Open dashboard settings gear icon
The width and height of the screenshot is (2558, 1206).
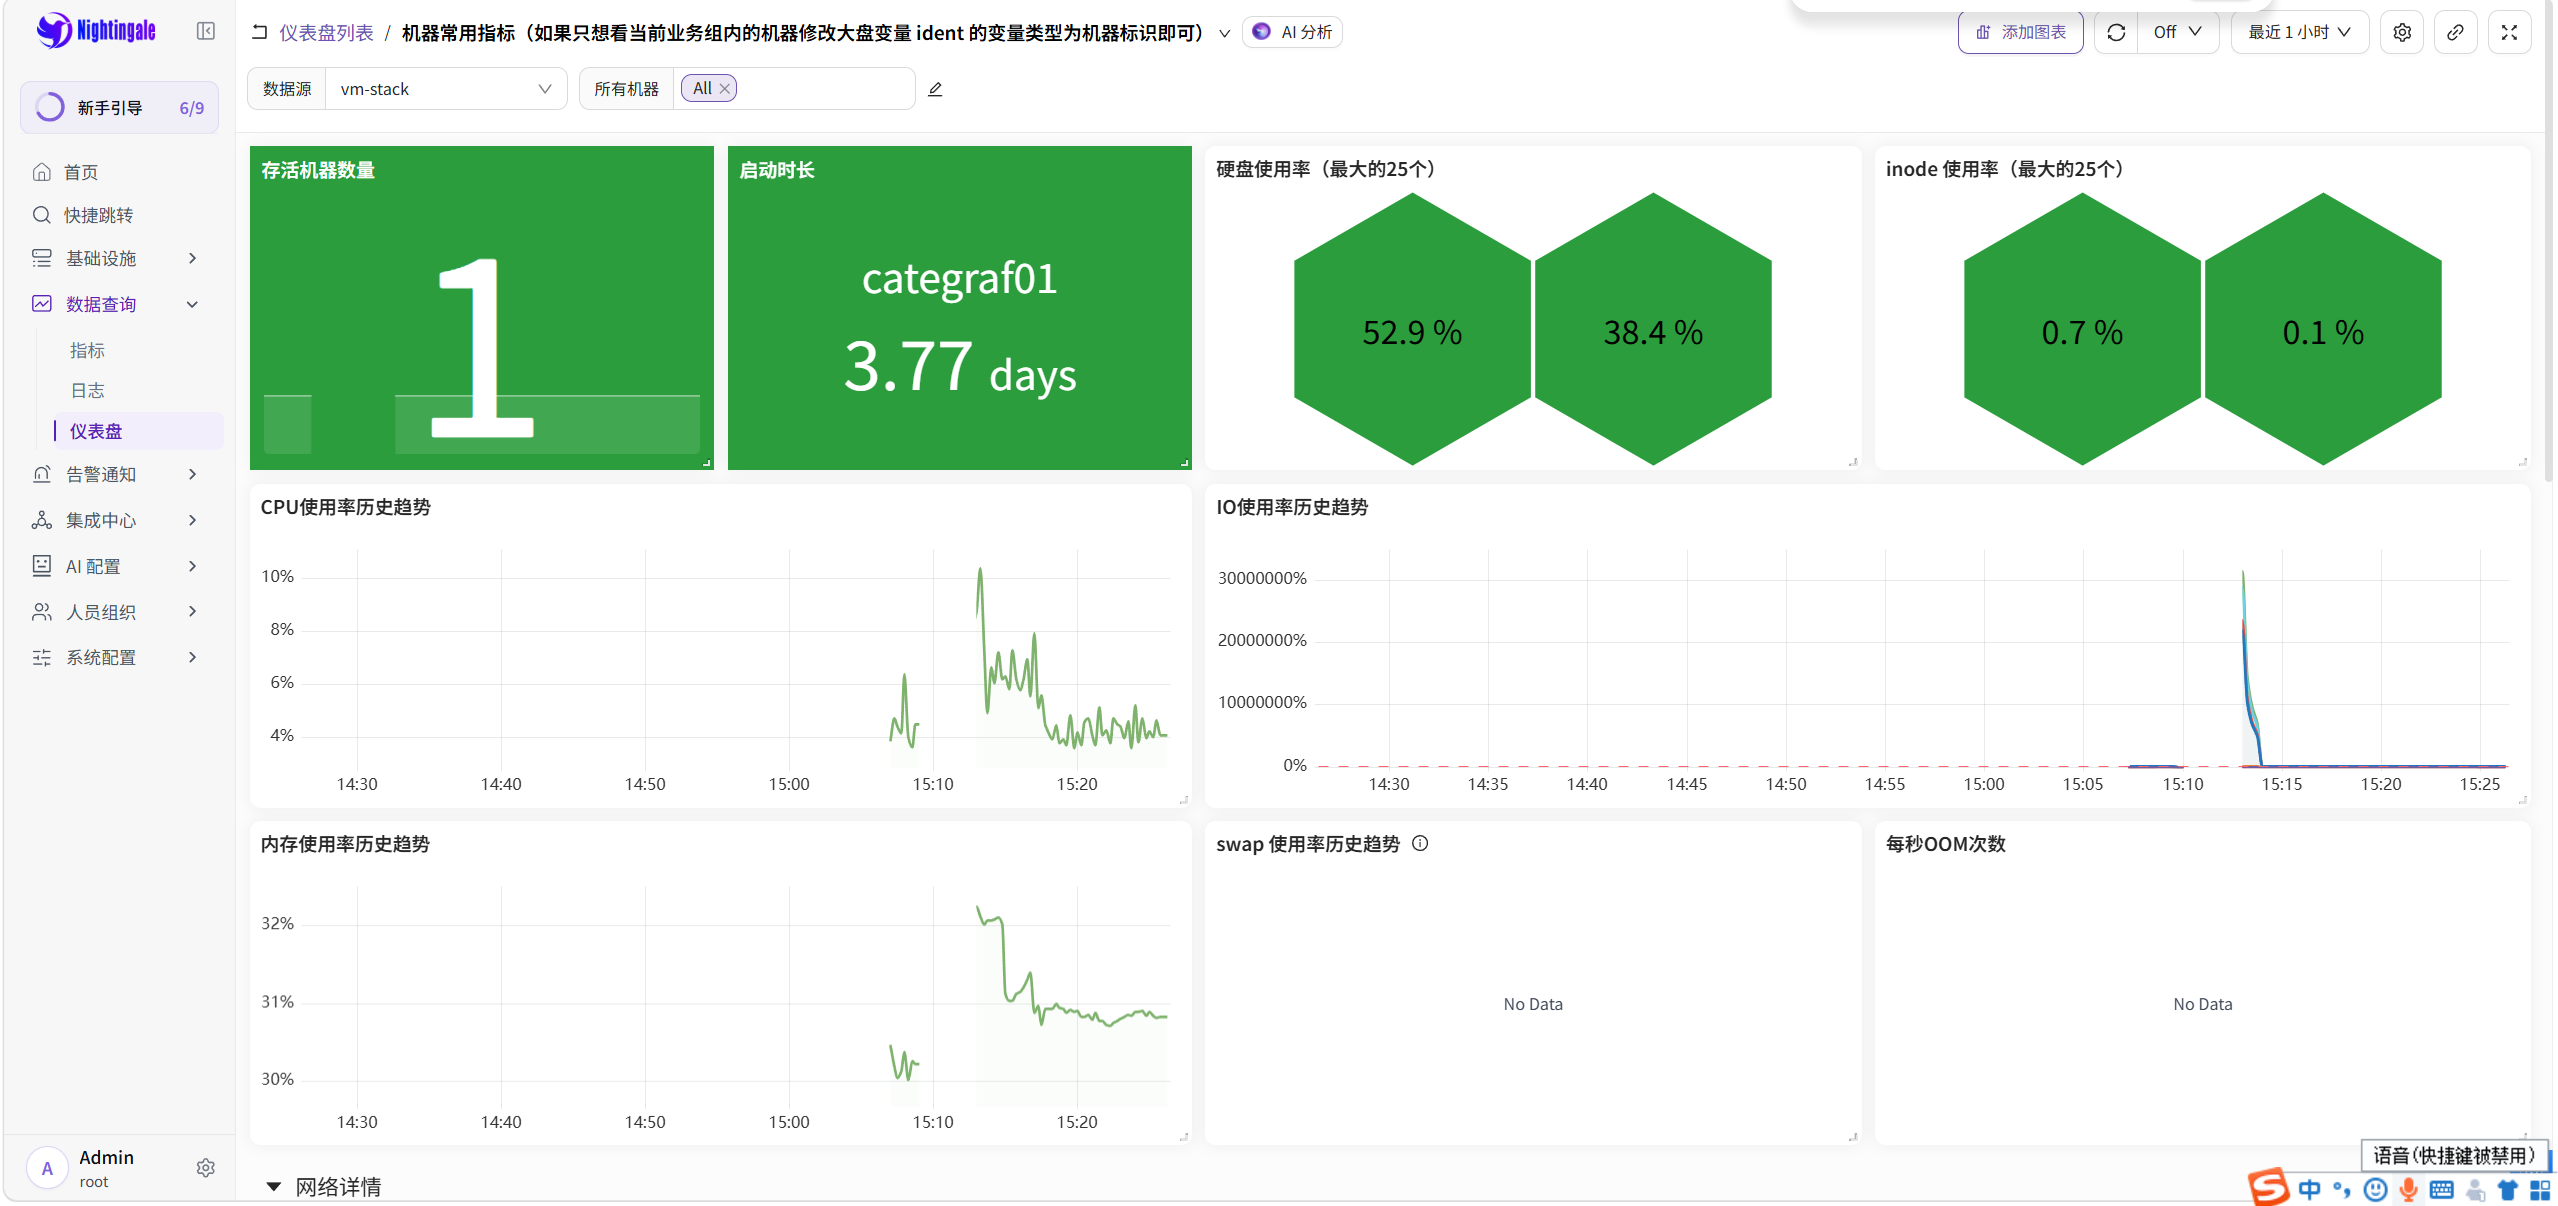point(2402,32)
